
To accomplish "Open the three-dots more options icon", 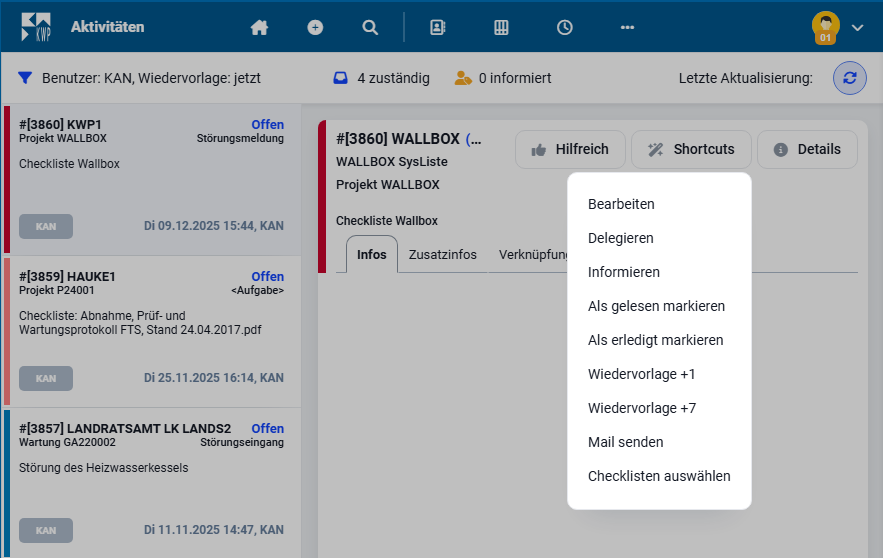I will click(x=627, y=28).
